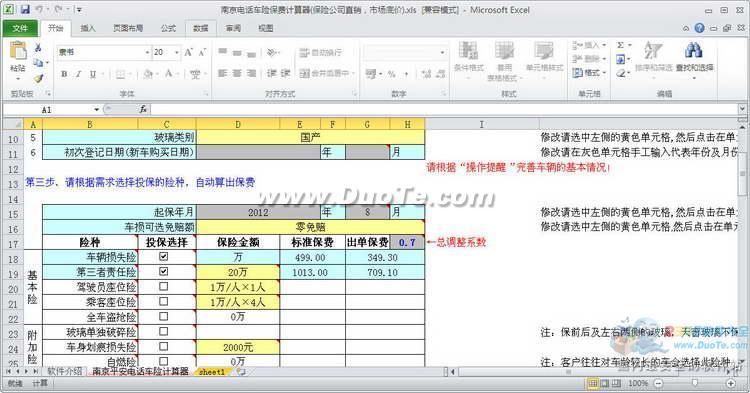Open the Sort and Filter tool
The width and height of the screenshot is (750, 393).
coord(653,50)
